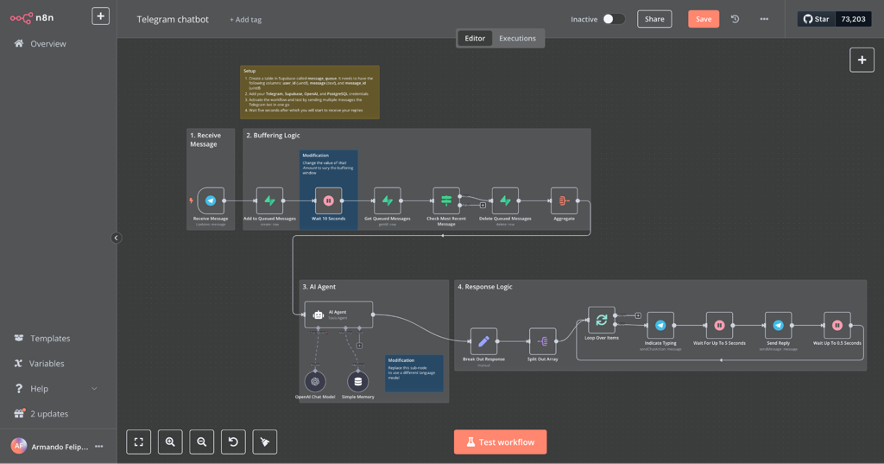Select the OpenAI Chat Model node
Screen dimensions: 884x464
pyautogui.click(x=315, y=382)
